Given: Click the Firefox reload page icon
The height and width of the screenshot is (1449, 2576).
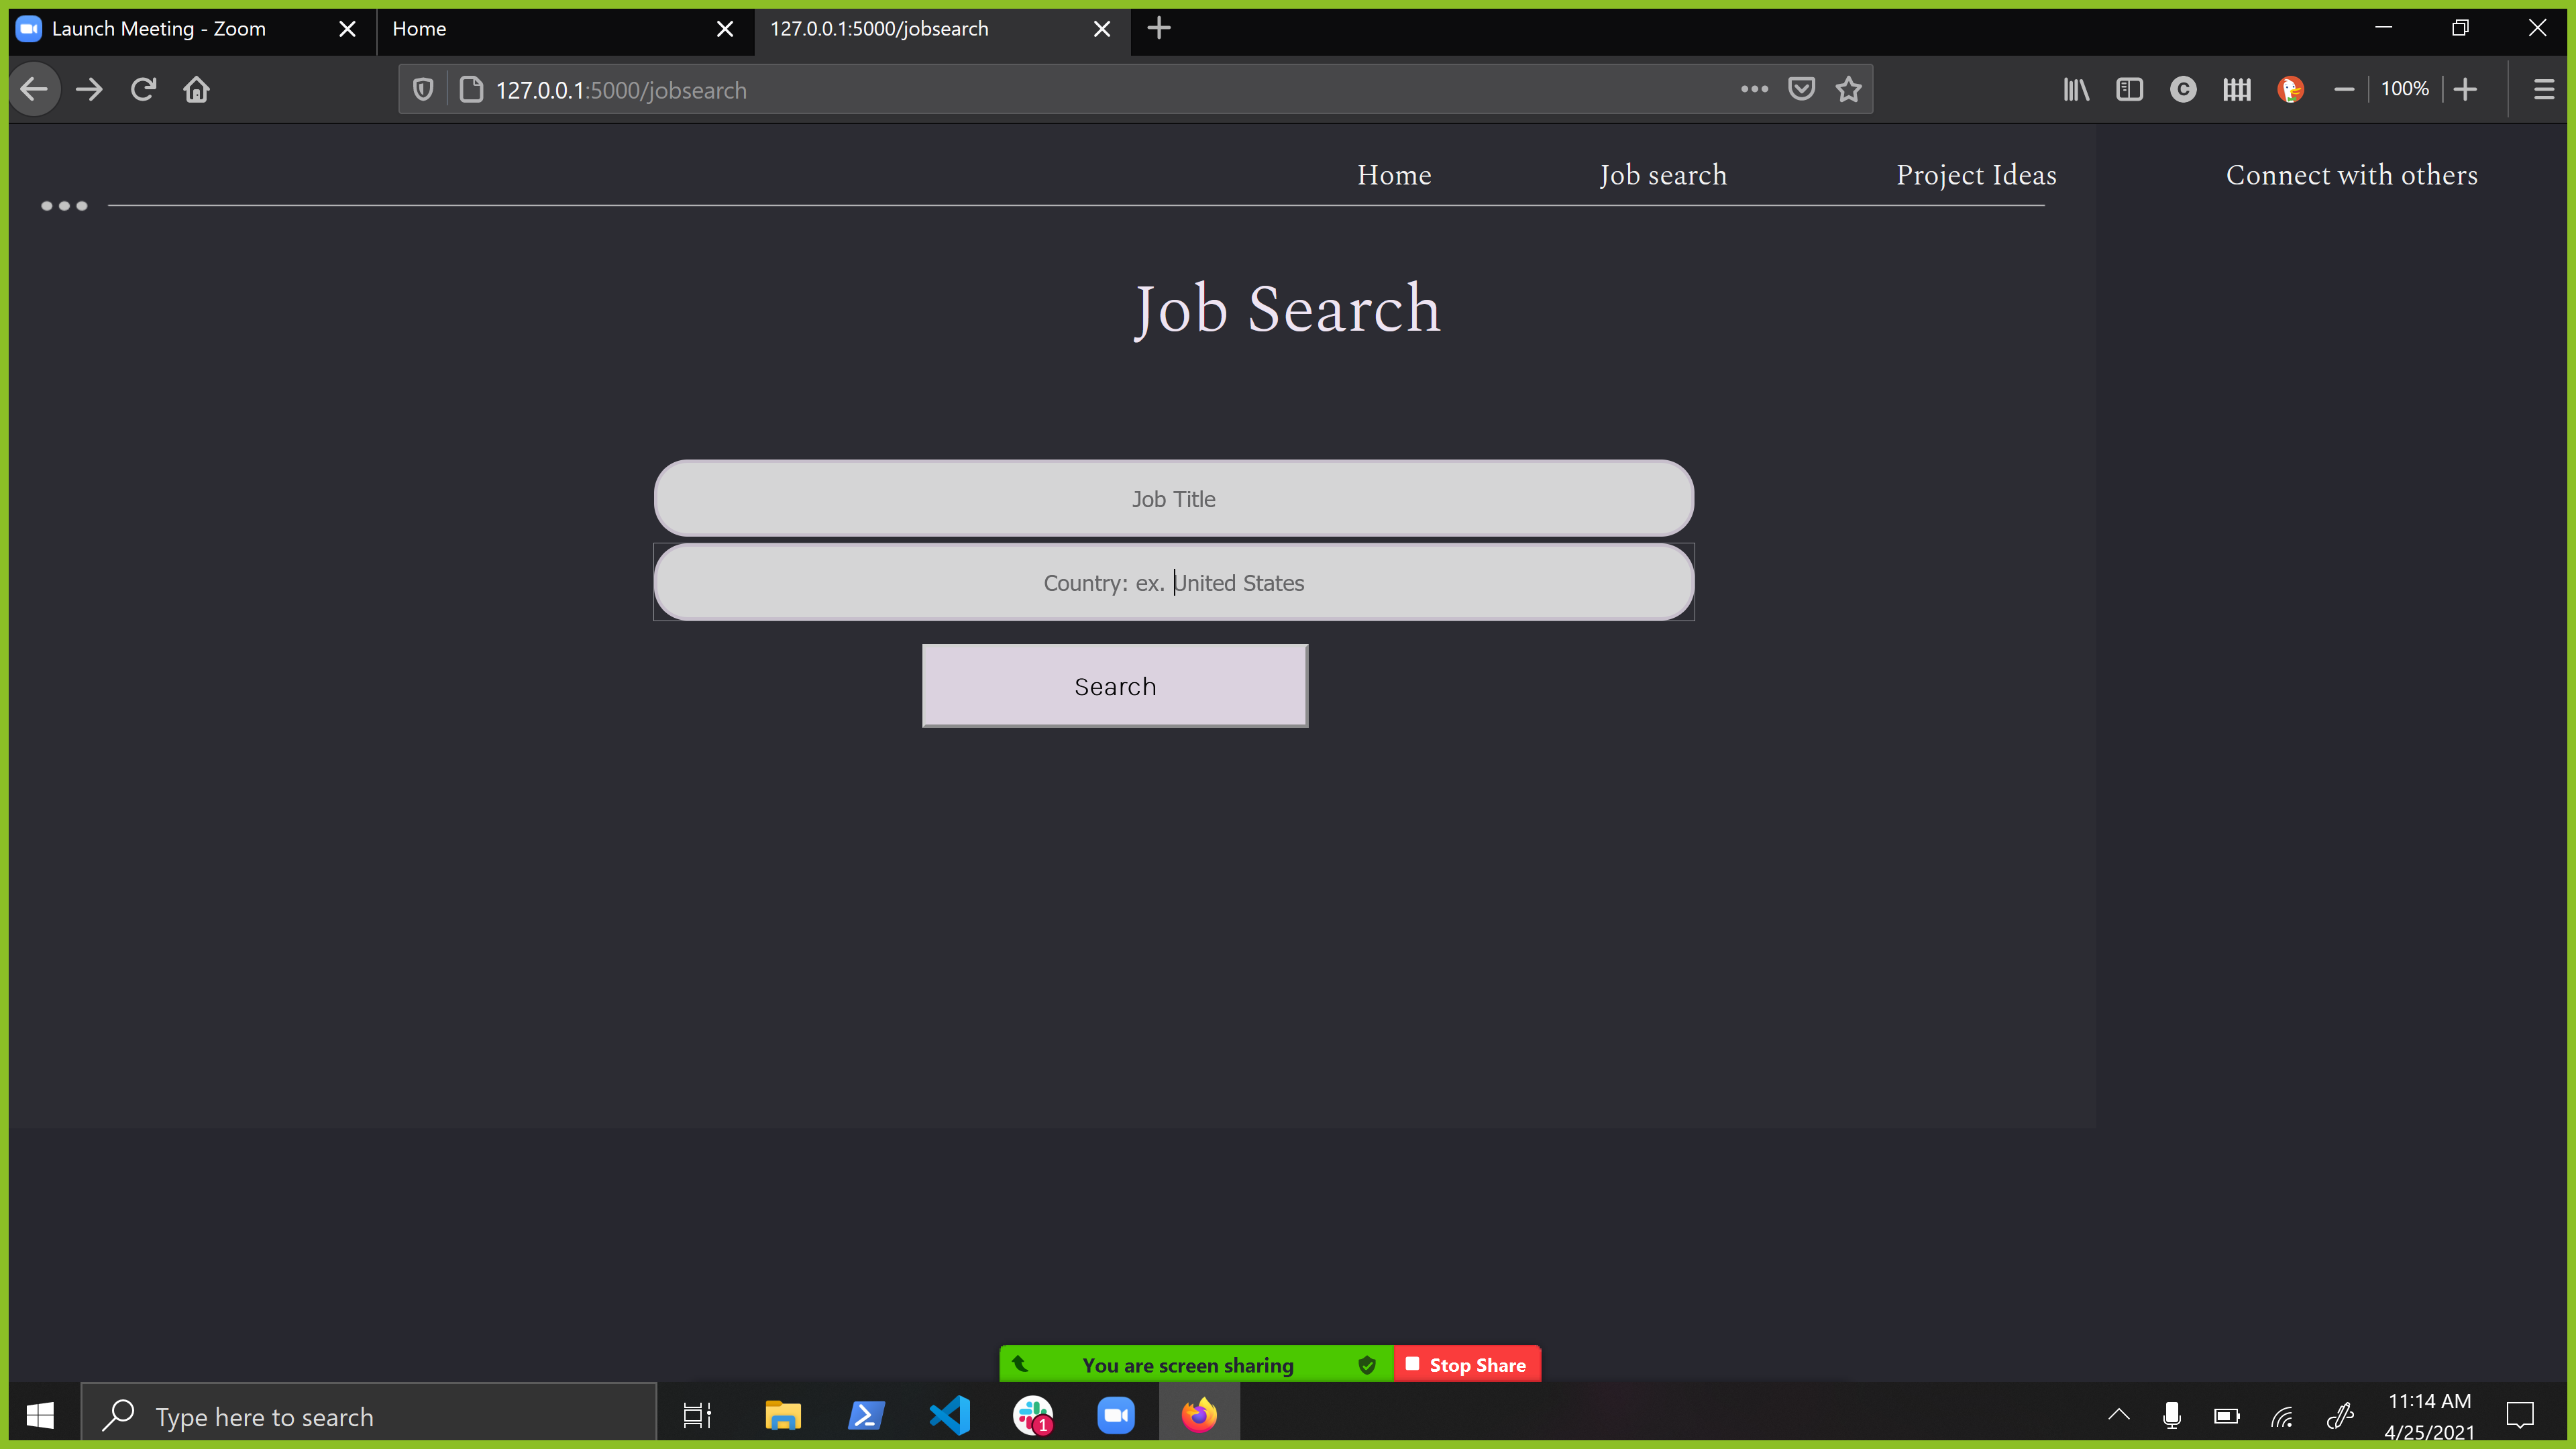Looking at the screenshot, I should [x=143, y=90].
